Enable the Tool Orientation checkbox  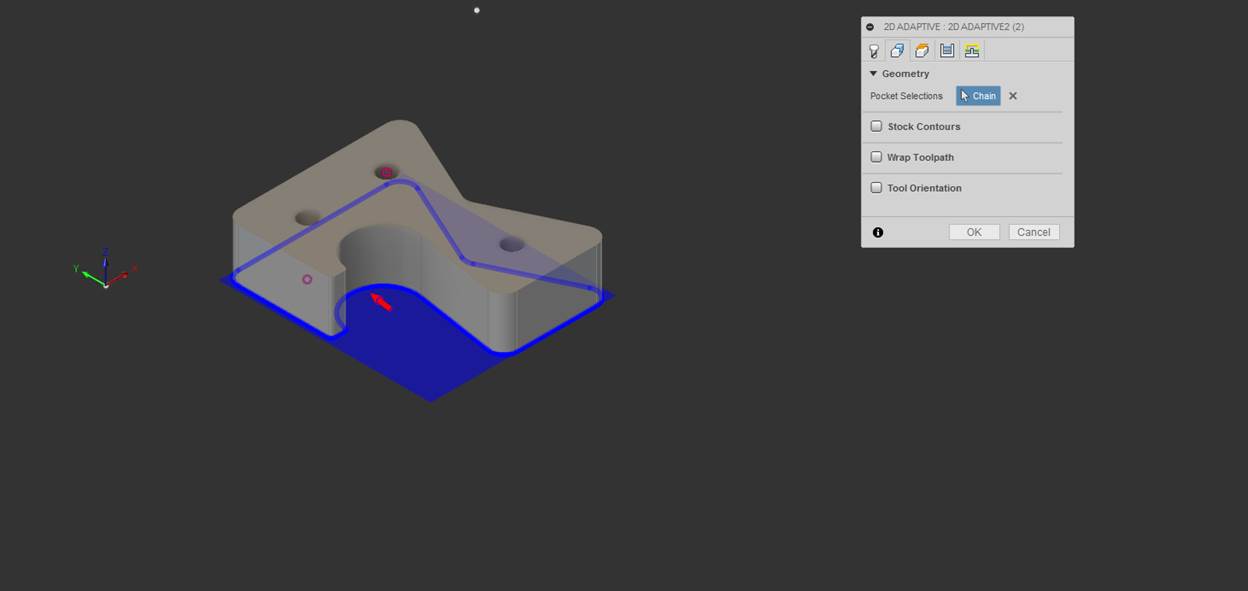(x=877, y=188)
